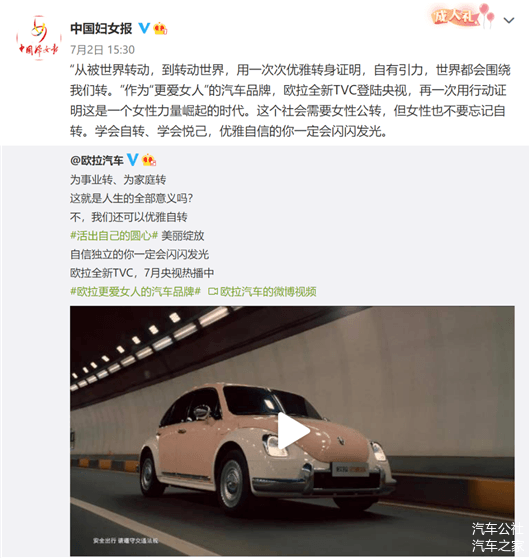Image resolution: width=530 pixels, height=558 pixels.
Task: Click the 安全出行 caption at video bottom
Action: (126, 541)
